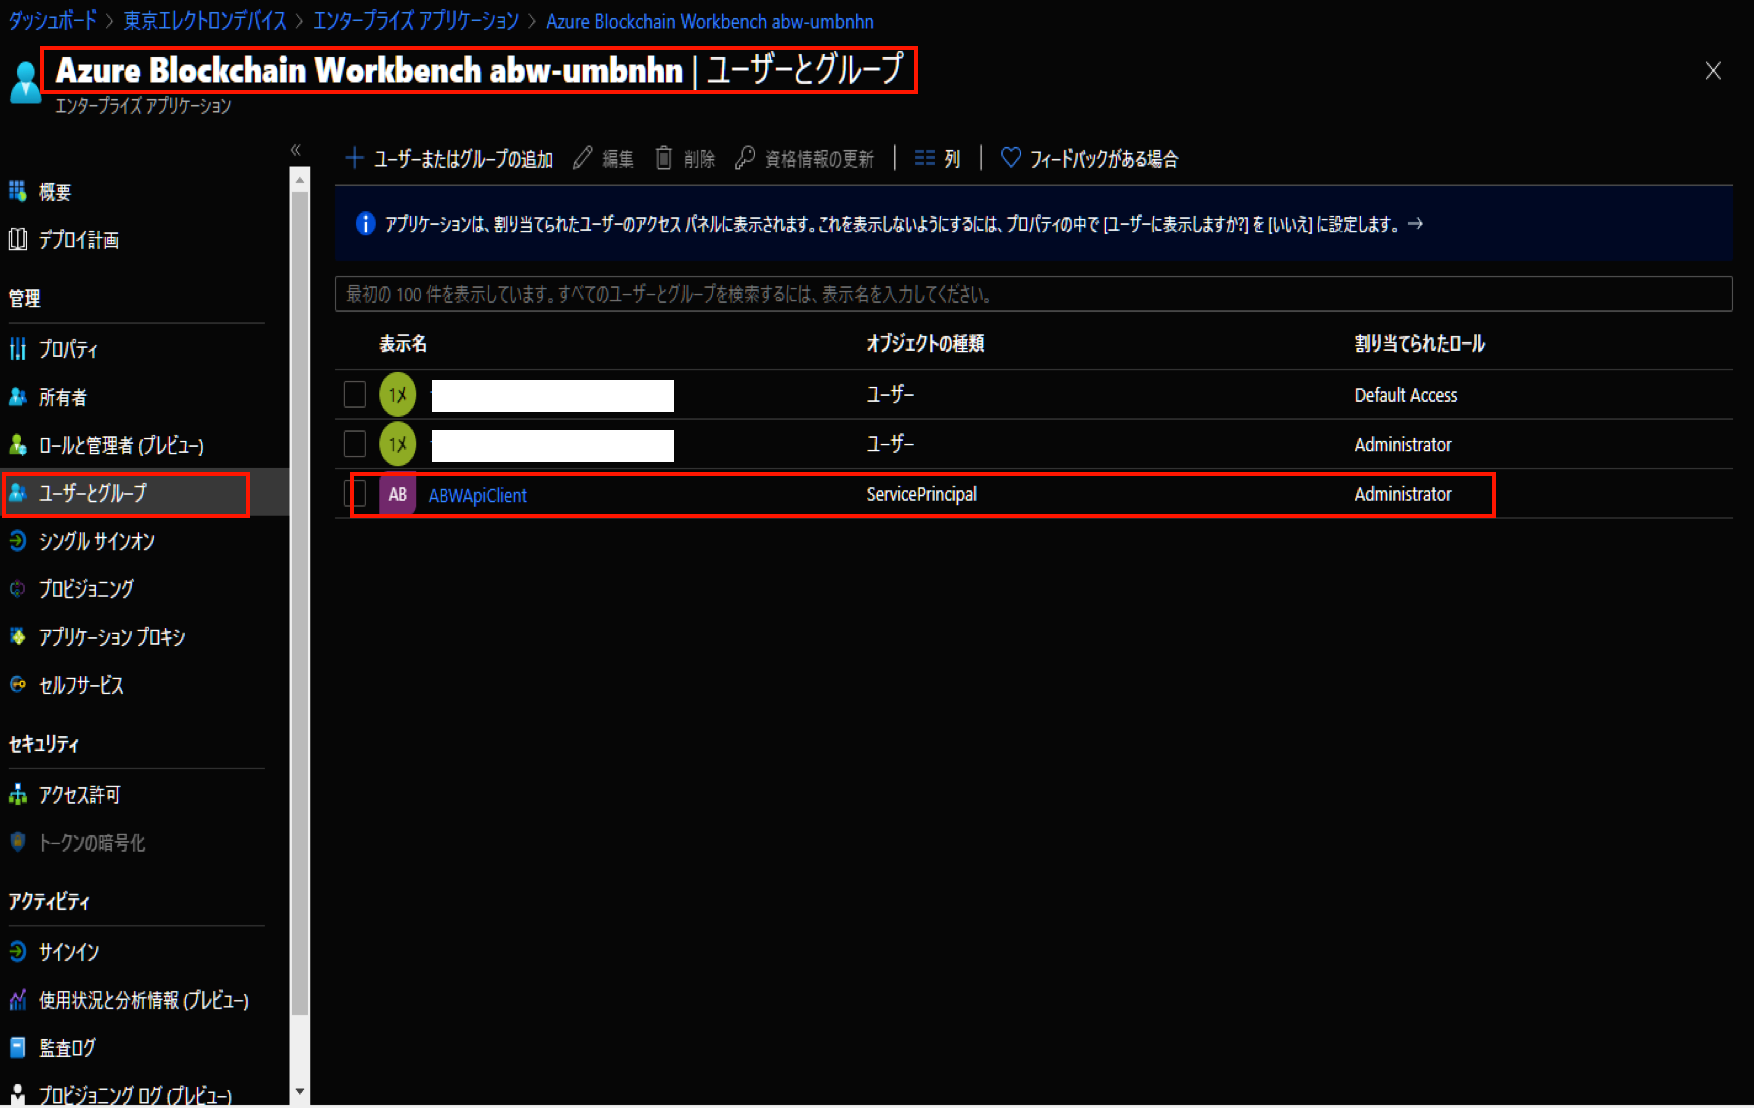
Task: Open ロールと管理者 (プレビュー) item
Action: coord(121,445)
